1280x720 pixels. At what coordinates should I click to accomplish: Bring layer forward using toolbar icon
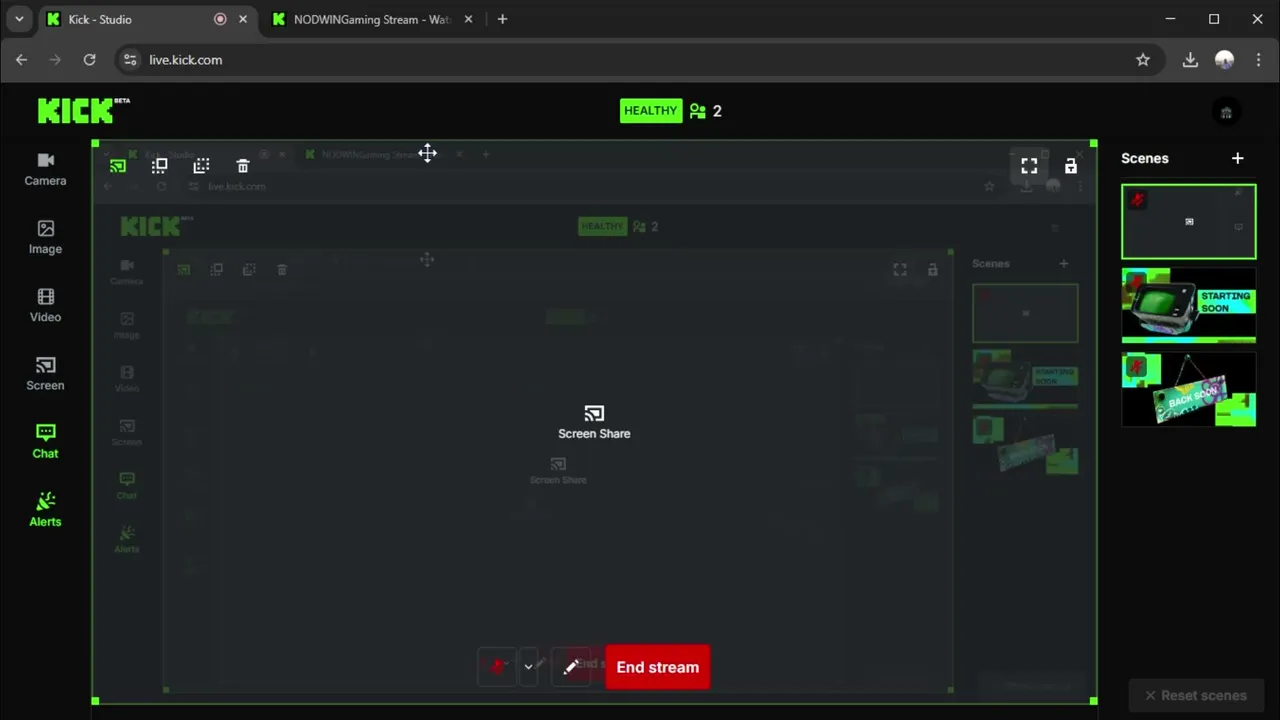point(159,166)
